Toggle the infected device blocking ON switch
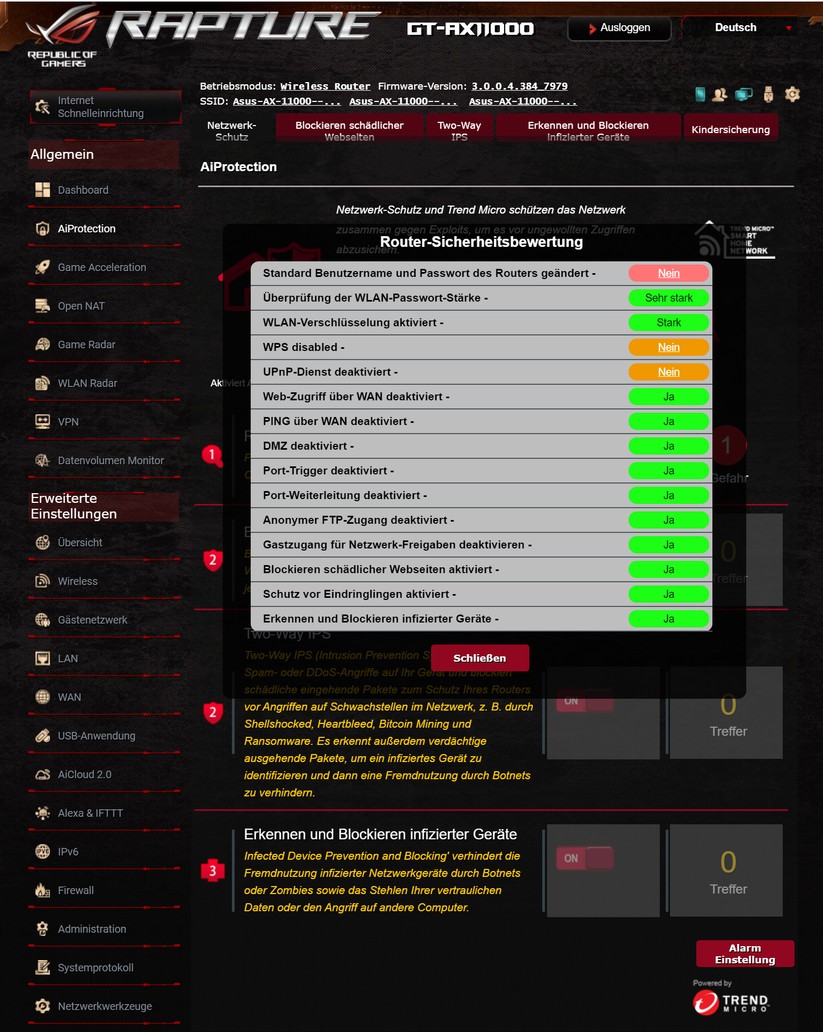The height and width of the screenshot is (1032, 823). [x=585, y=858]
